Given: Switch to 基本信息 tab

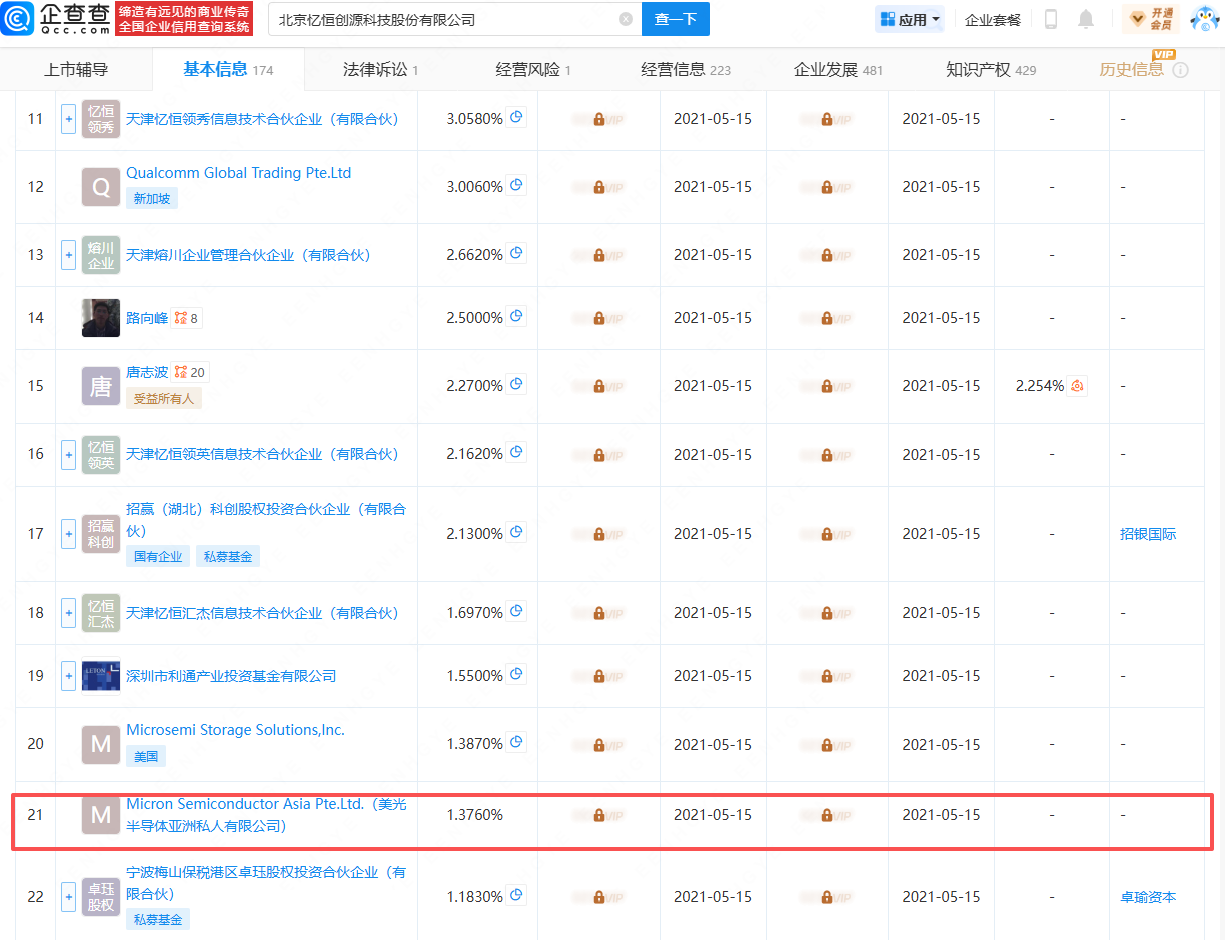Looking at the screenshot, I should click(228, 69).
